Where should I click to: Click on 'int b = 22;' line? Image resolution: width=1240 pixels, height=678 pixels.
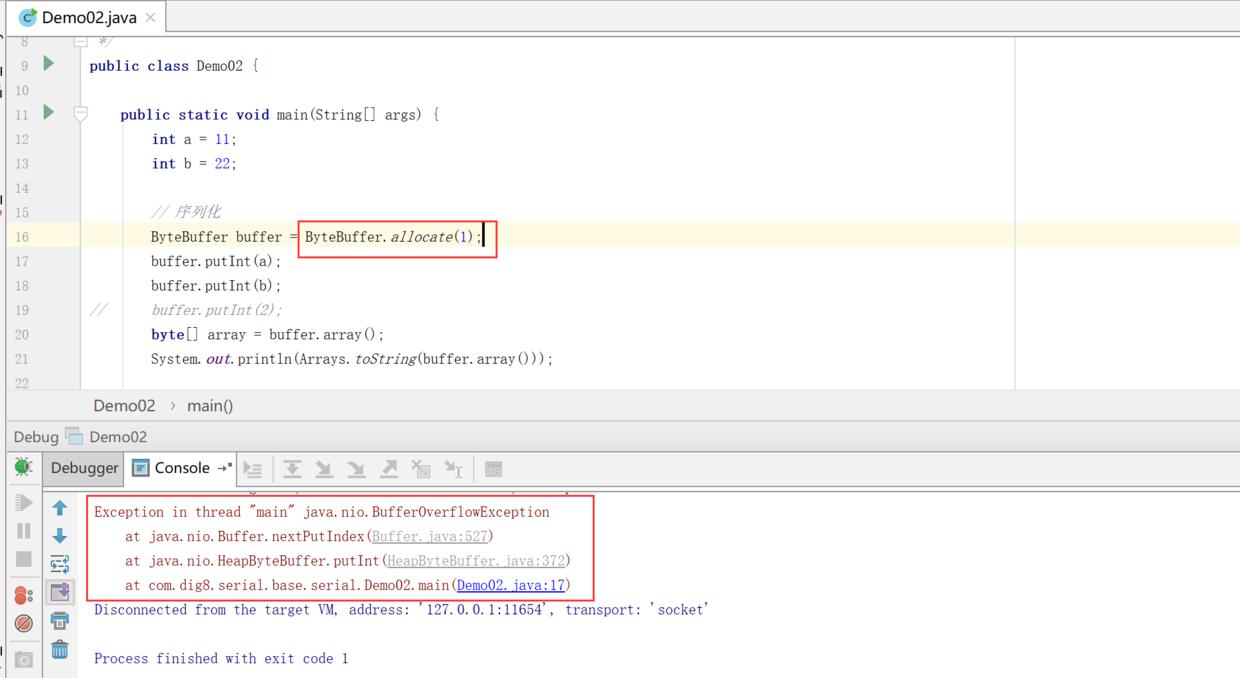pyautogui.click(x=194, y=163)
